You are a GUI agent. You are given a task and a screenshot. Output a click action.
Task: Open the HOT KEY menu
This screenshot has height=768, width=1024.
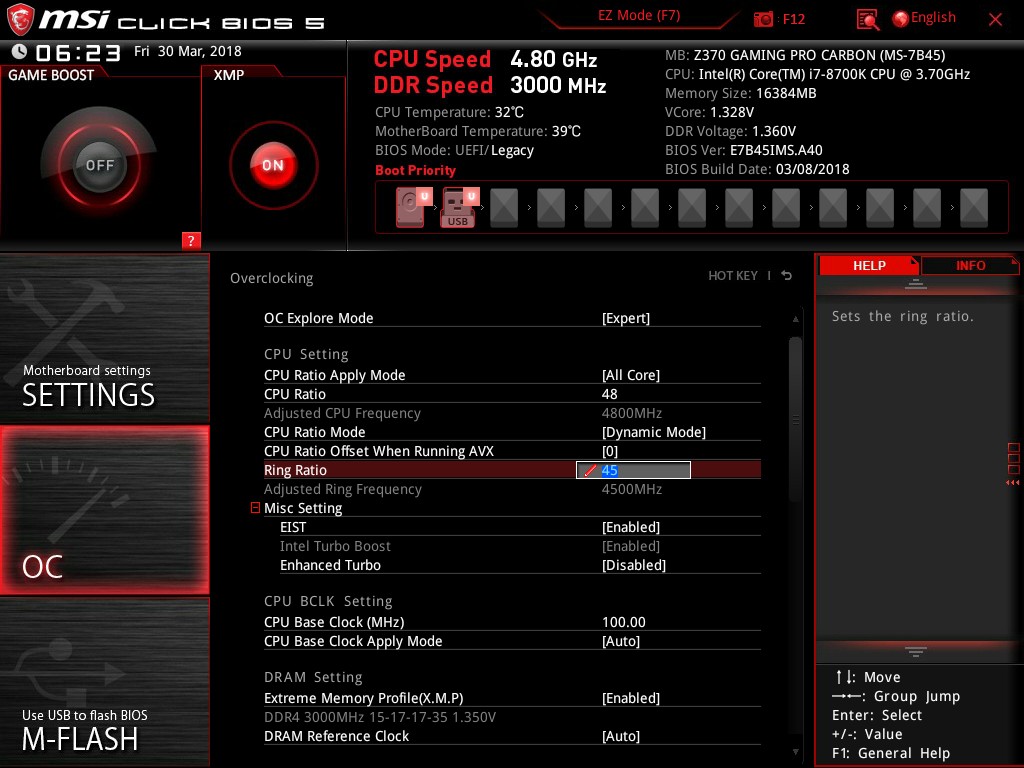[x=733, y=276]
